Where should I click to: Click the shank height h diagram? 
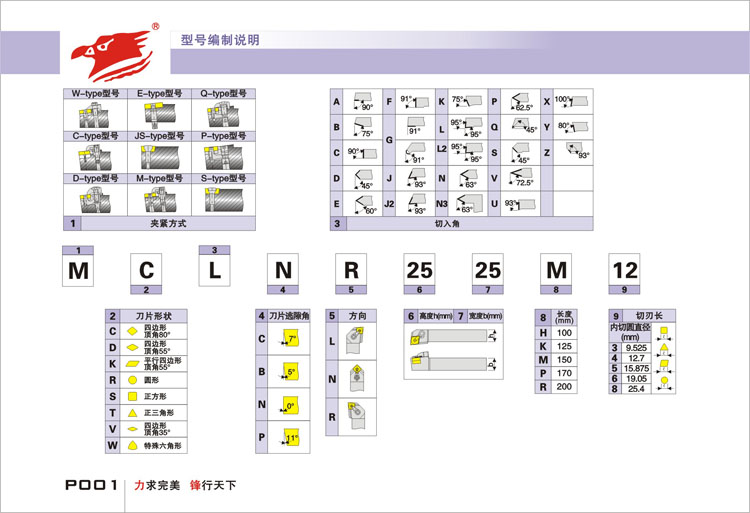[x=452, y=337]
